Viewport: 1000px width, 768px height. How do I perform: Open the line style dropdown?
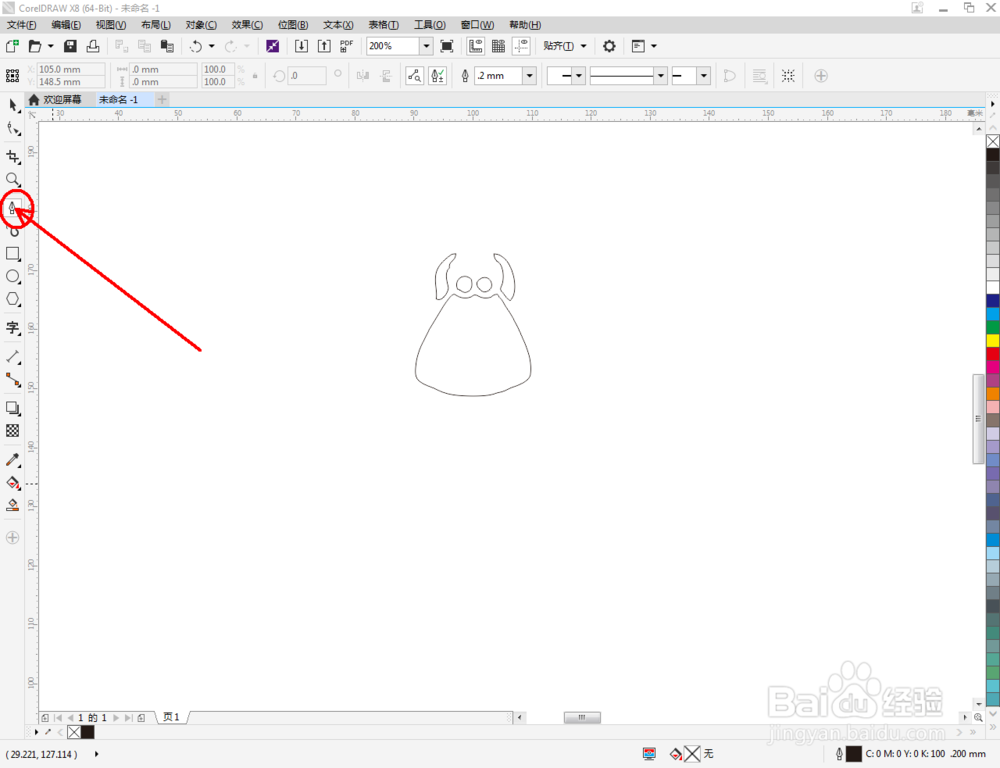pos(661,76)
